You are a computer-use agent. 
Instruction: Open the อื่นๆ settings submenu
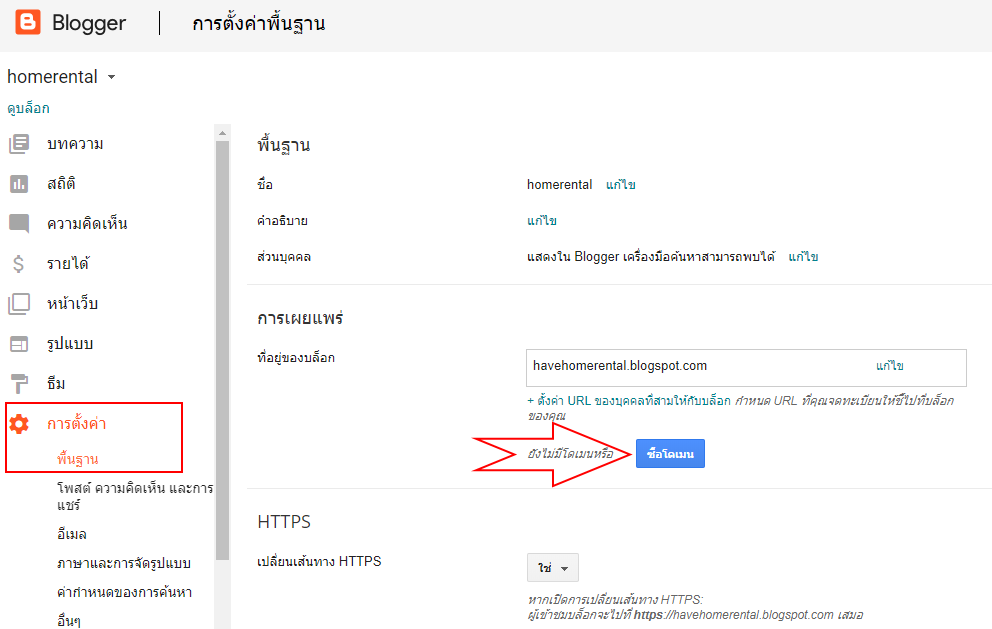[68, 621]
